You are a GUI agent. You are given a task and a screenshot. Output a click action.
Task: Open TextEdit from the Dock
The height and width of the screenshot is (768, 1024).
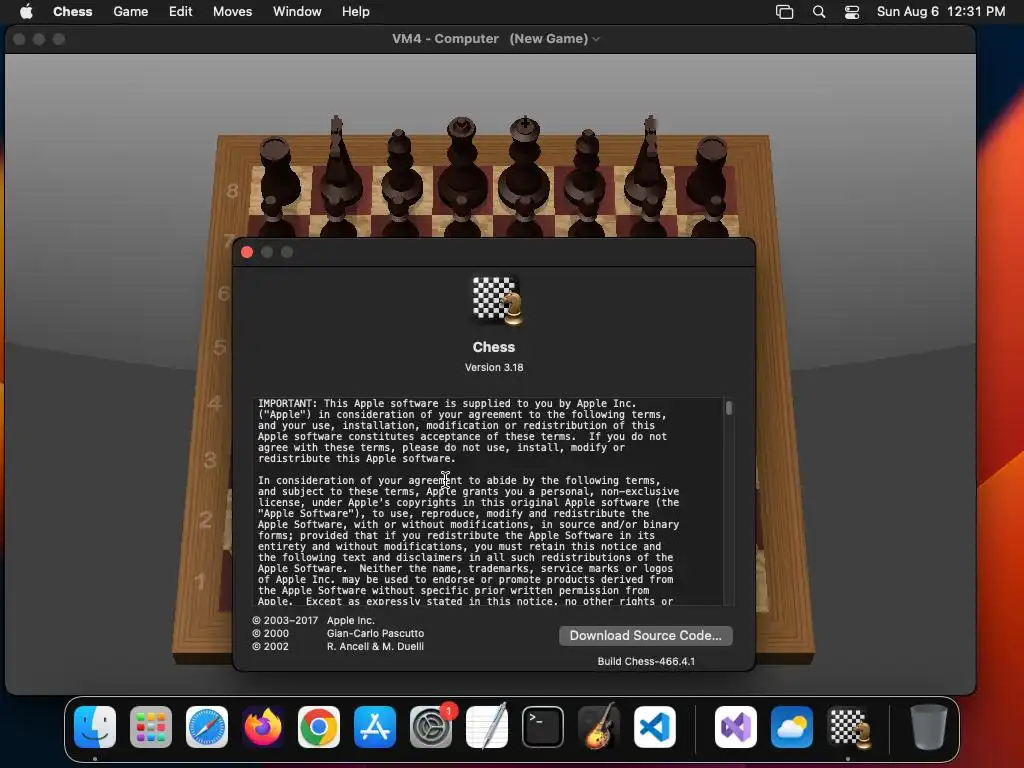tap(487, 726)
